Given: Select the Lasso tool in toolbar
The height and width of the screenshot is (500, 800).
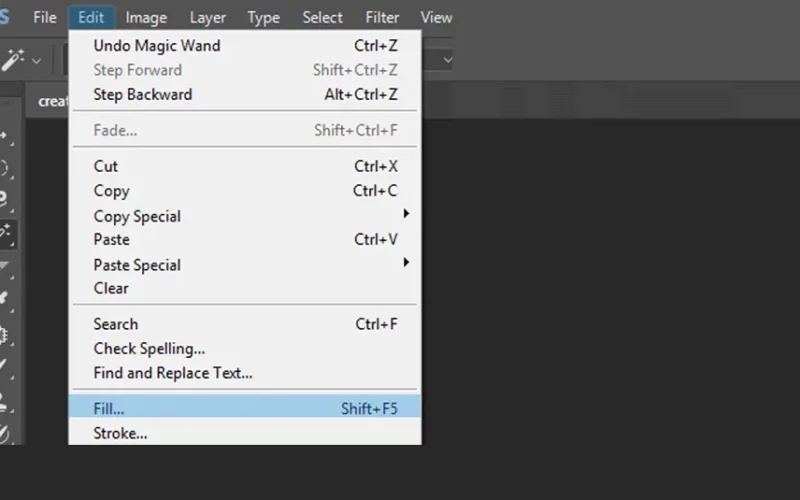Looking at the screenshot, I should click(5, 200).
